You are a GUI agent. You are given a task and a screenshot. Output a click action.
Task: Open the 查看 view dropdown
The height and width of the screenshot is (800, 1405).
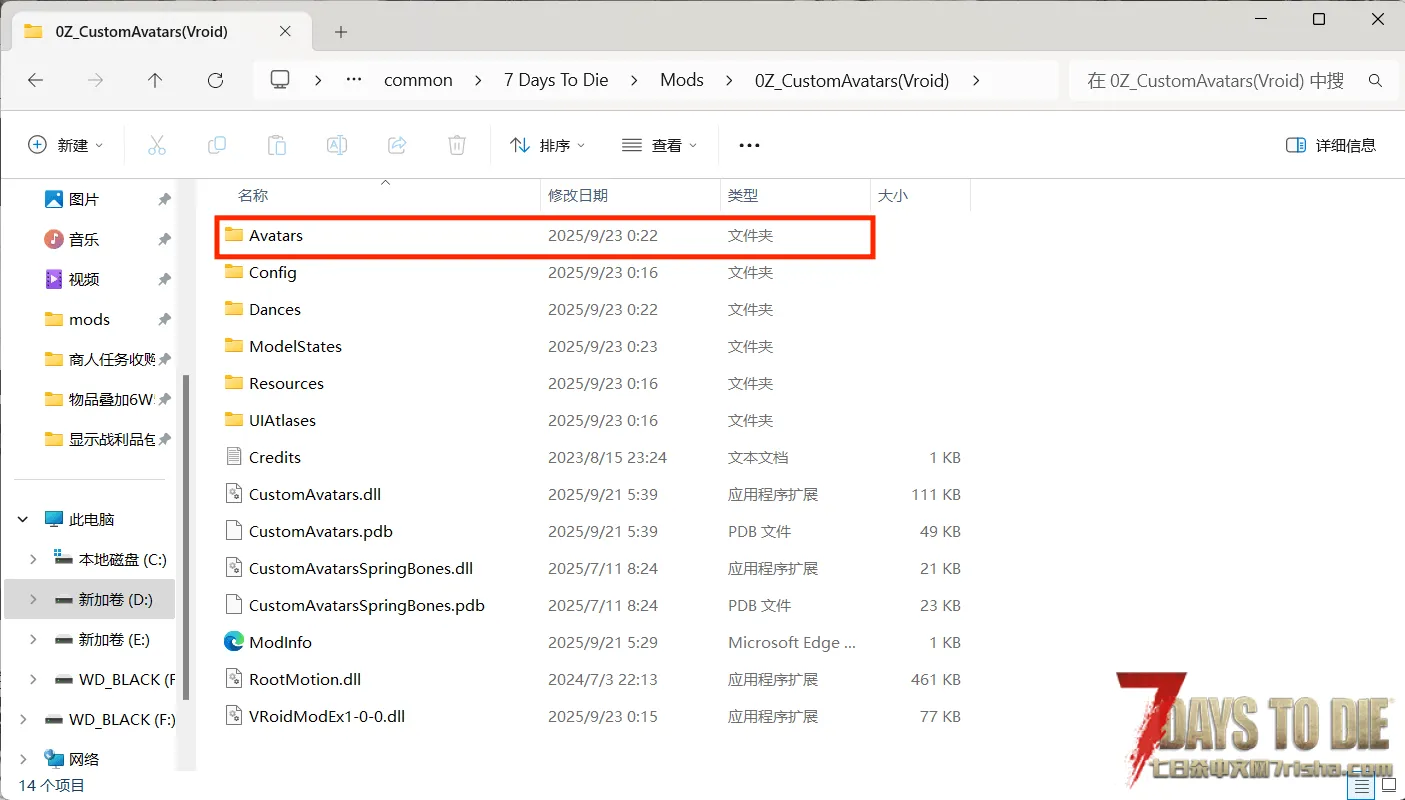pyautogui.click(x=659, y=145)
